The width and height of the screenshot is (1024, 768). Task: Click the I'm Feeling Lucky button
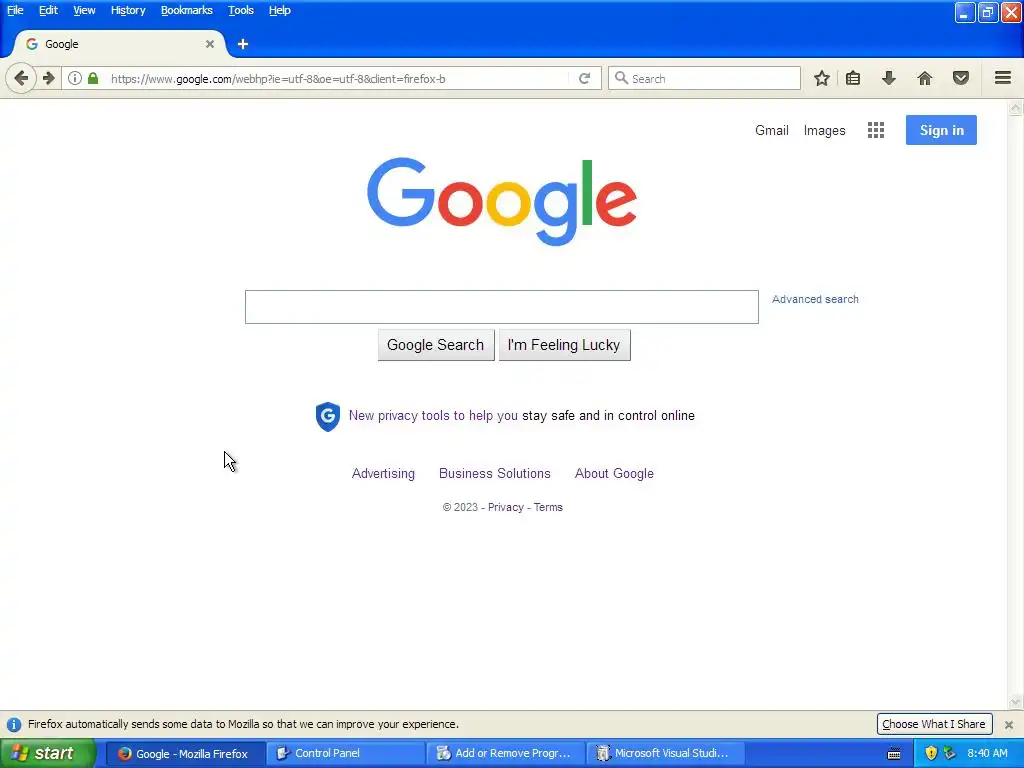564,345
